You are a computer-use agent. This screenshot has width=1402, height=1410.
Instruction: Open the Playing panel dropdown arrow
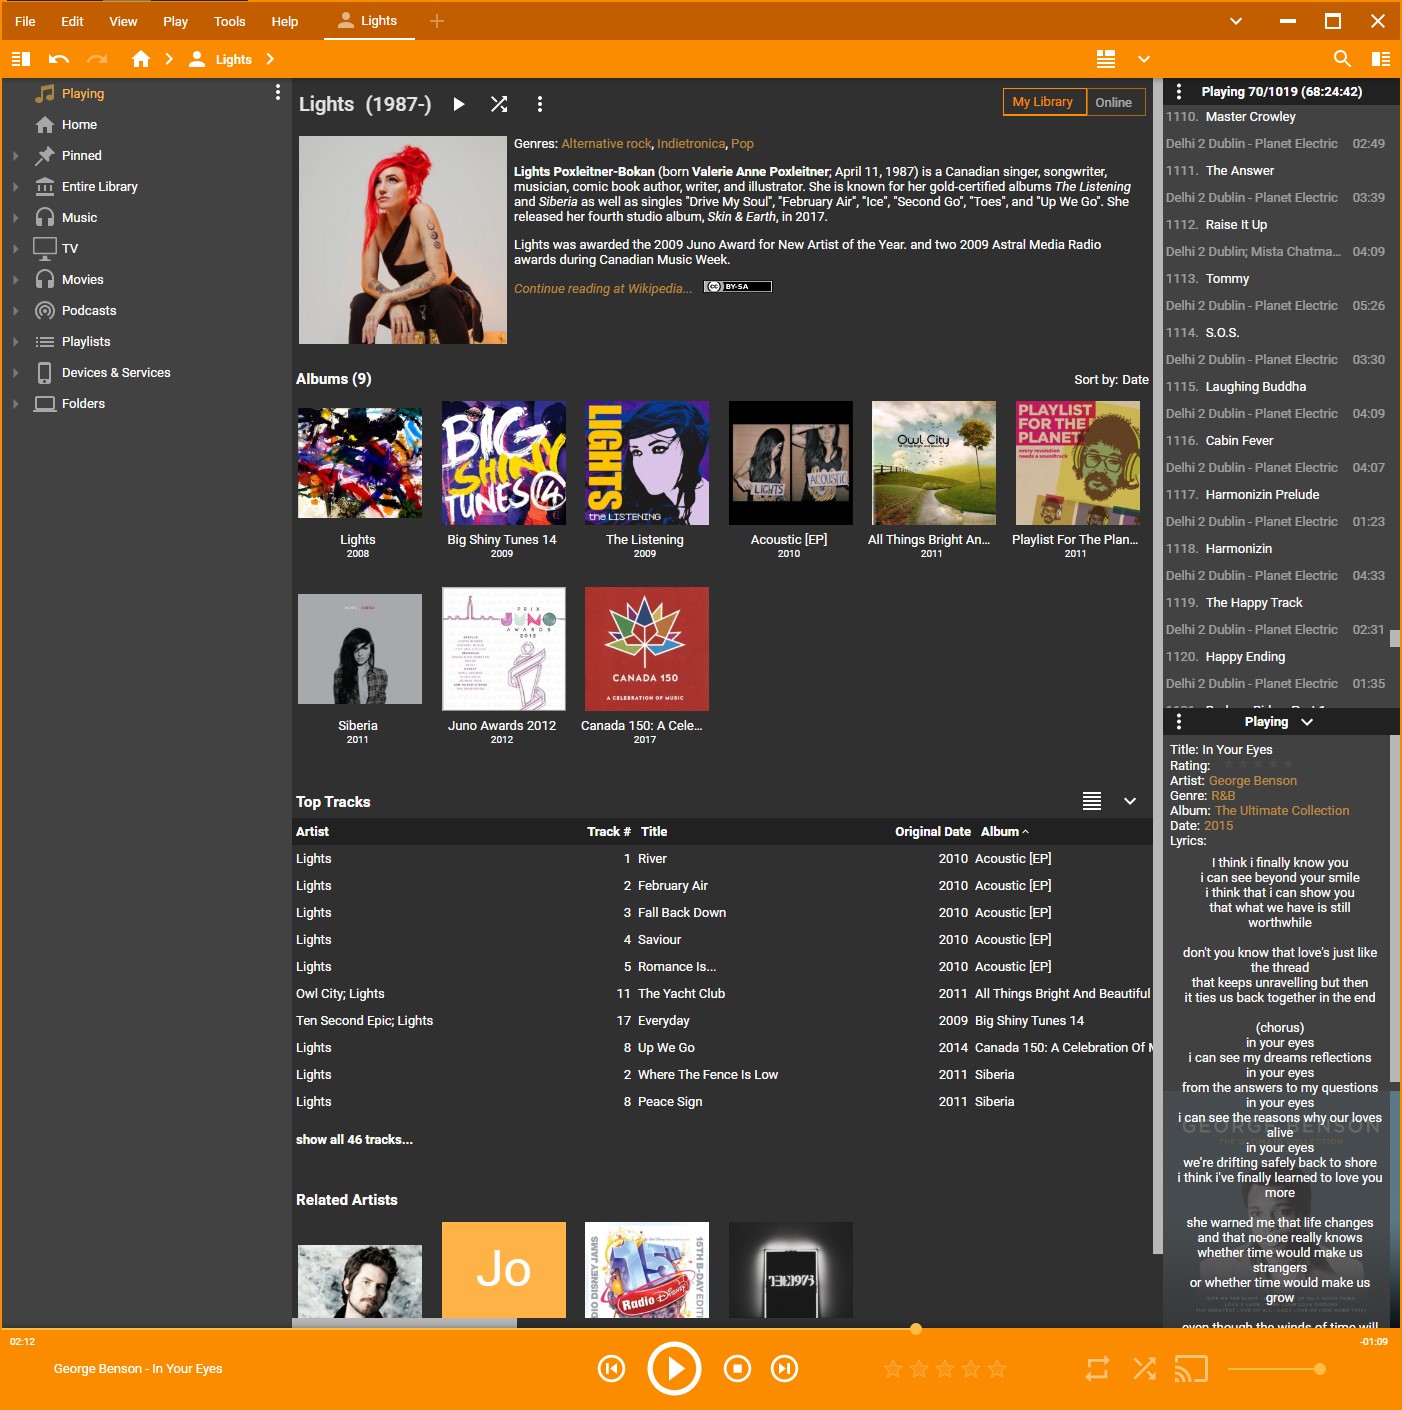[x=1307, y=722]
